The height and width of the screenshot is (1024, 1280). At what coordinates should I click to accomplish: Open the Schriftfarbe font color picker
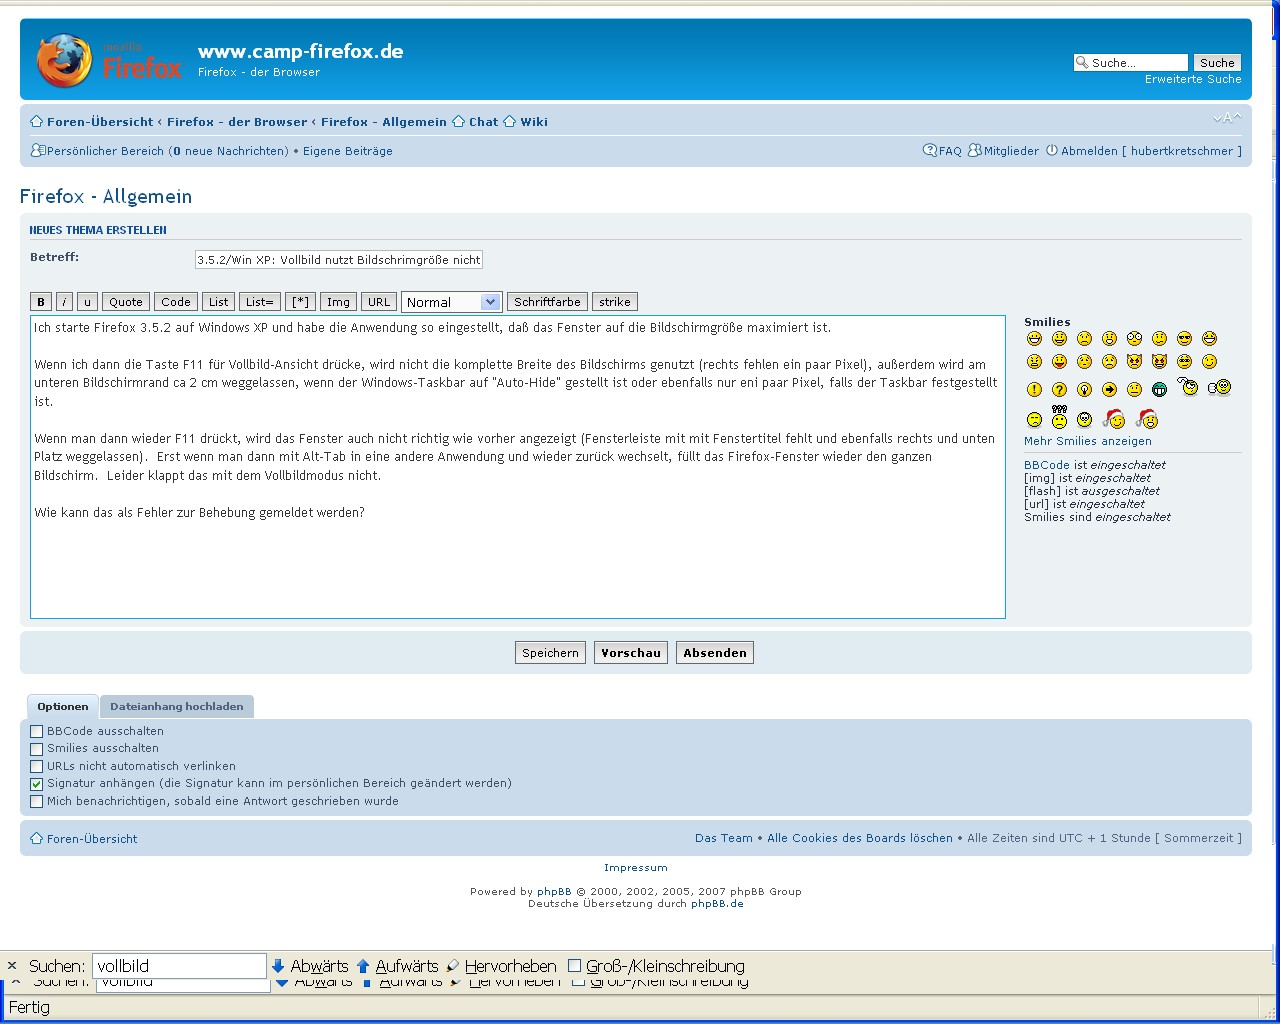tap(547, 302)
